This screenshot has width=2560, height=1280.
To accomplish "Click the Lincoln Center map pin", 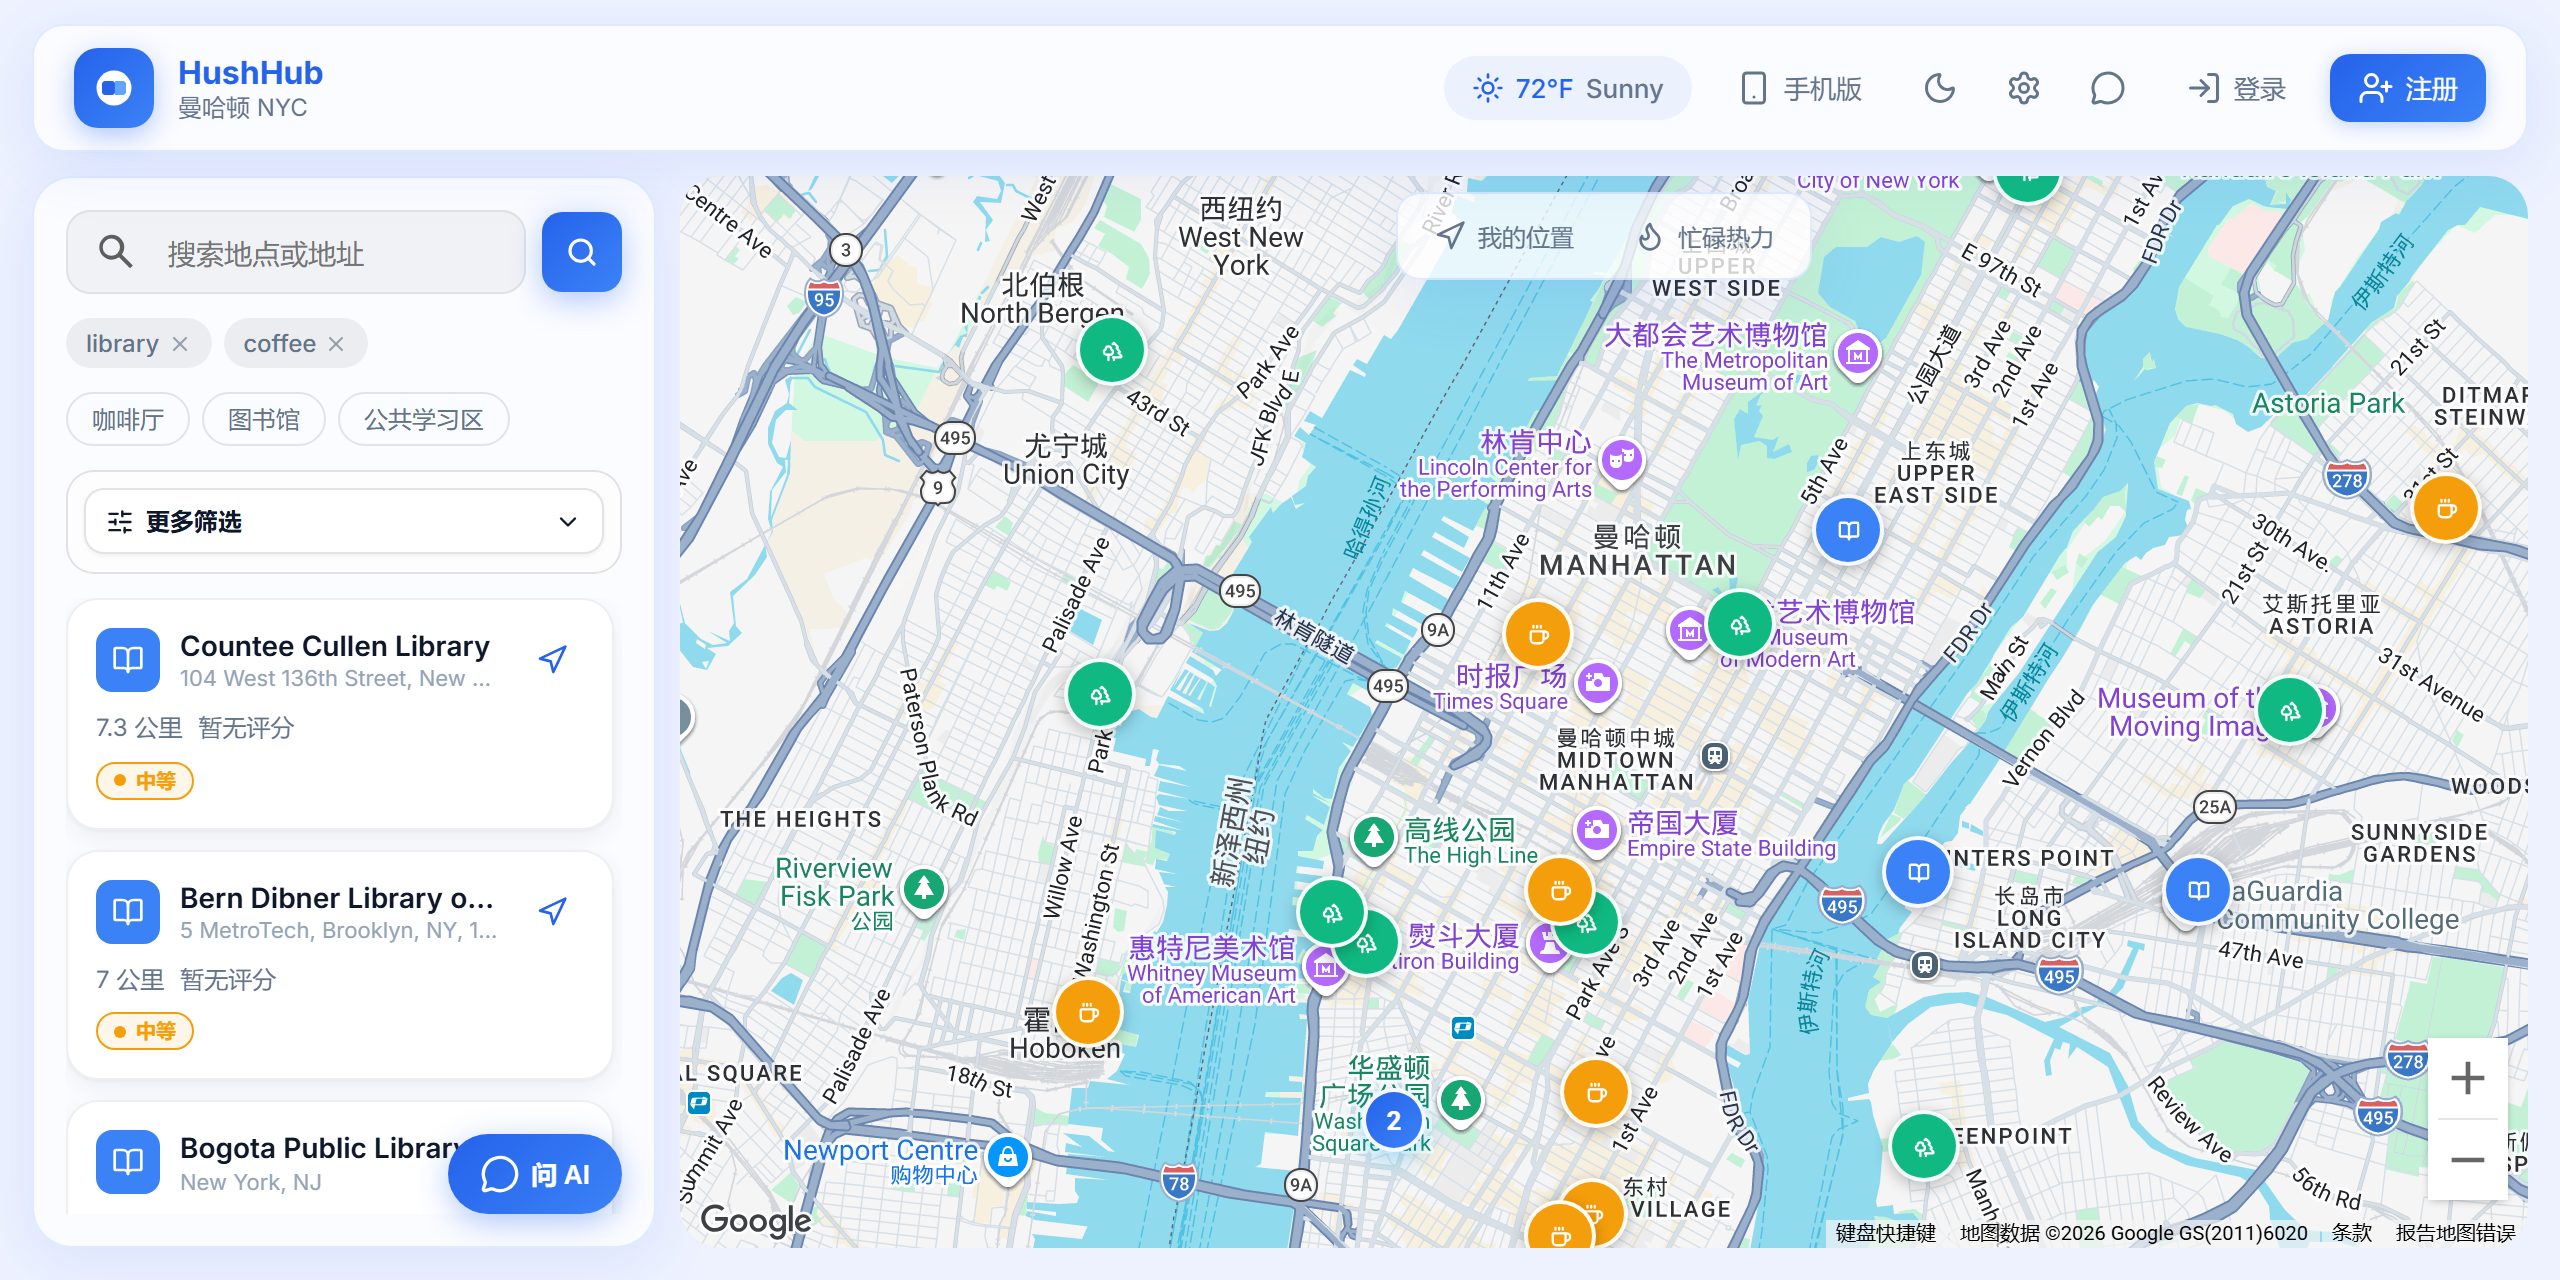I will 1622,461.
